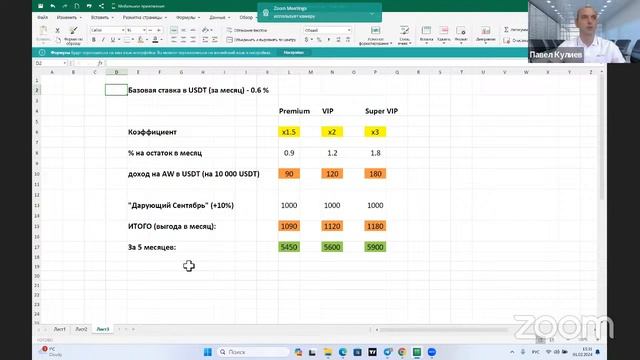640x360 pixels.
Task: Click the Cut scissors icon
Action: [x=58, y=30]
